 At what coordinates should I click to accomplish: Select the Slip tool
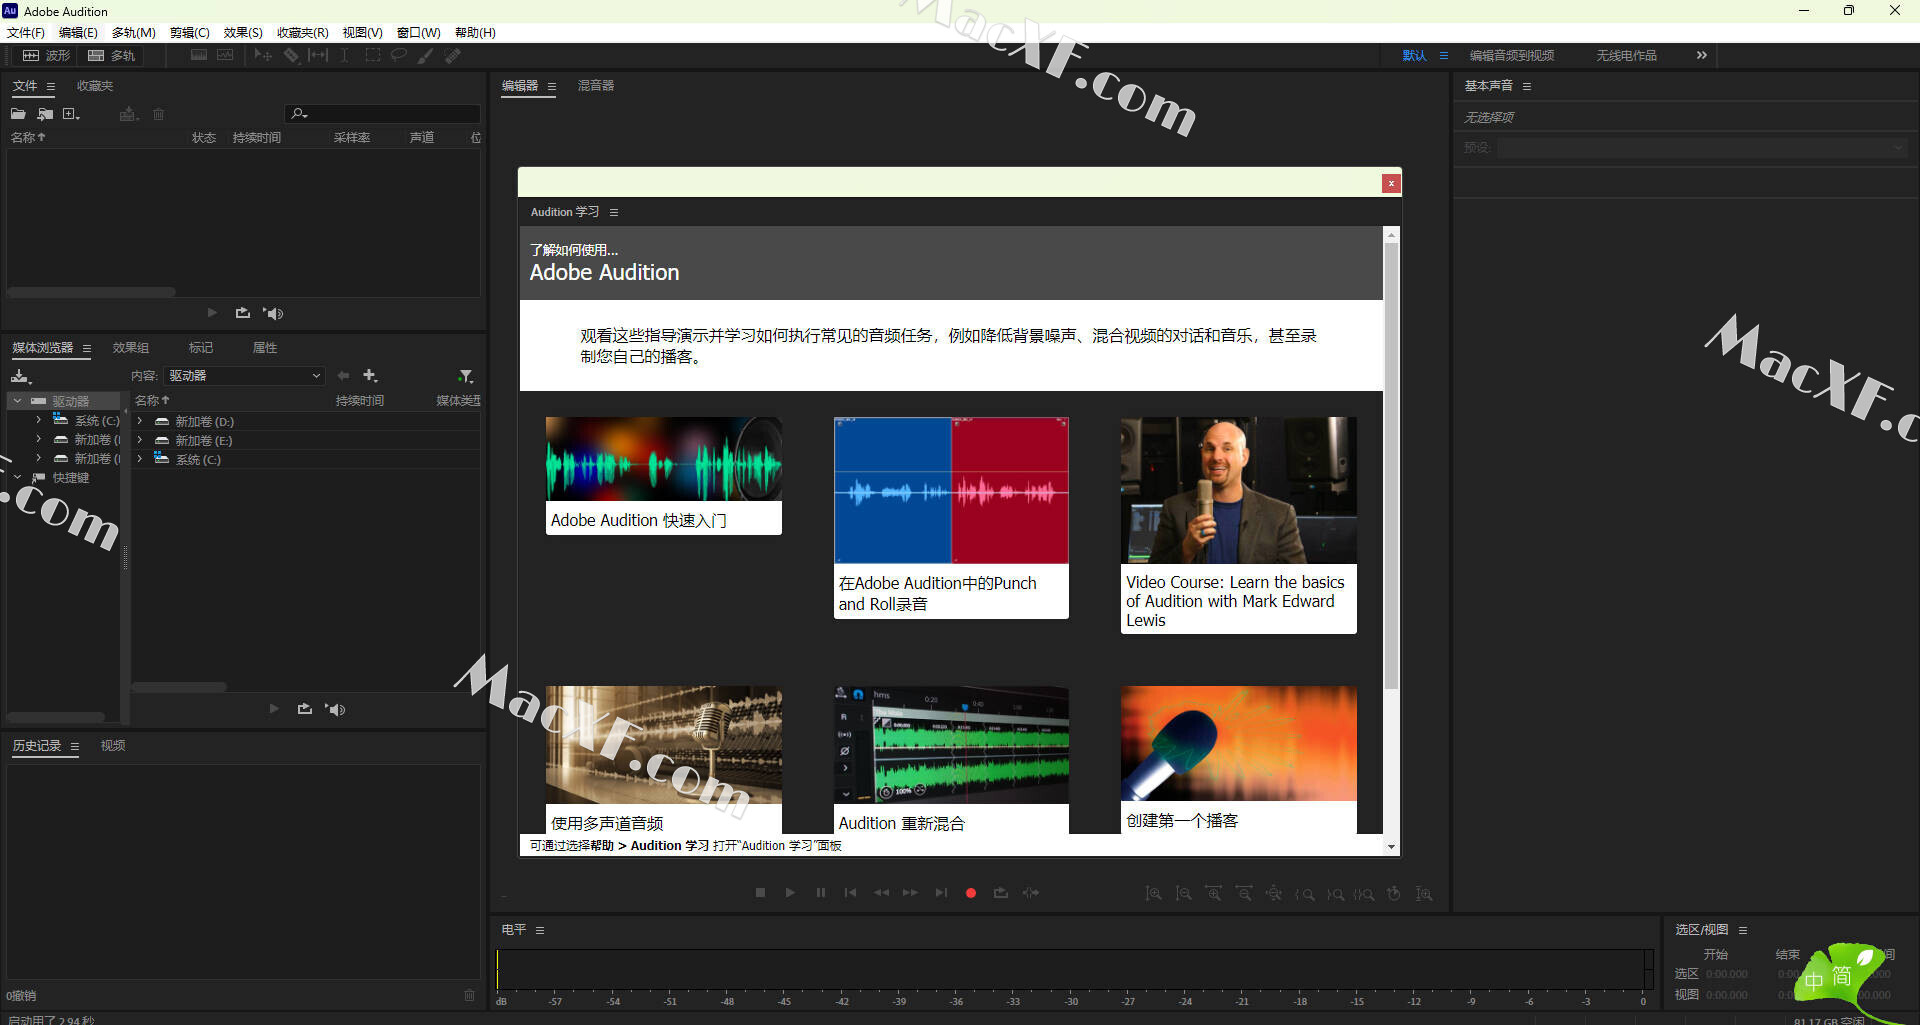(318, 56)
